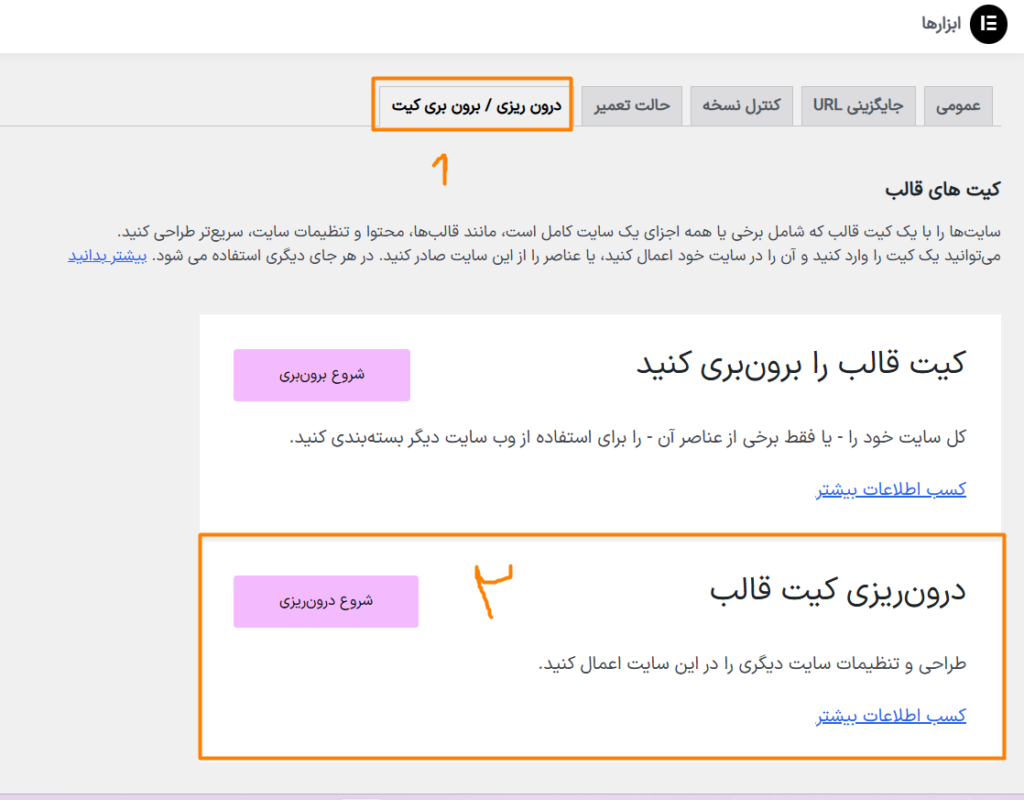Switch to the عمومی (General) tab
The image size is (1024, 800).
click(x=958, y=105)
